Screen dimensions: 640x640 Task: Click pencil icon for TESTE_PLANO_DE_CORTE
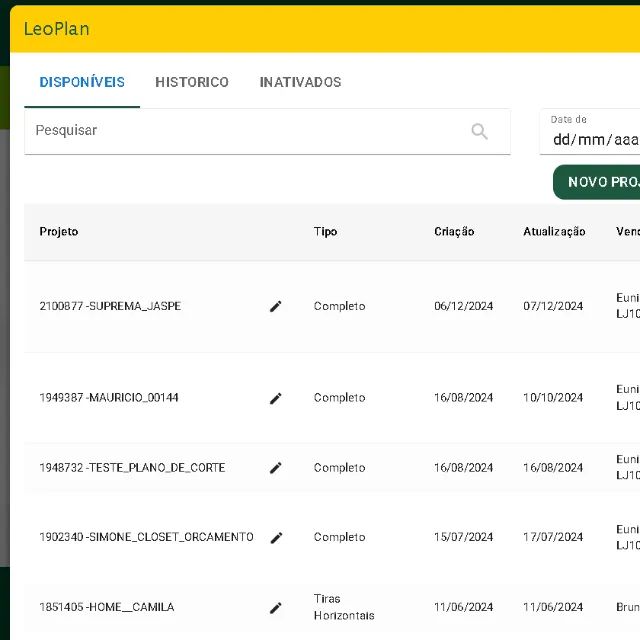pyautogui.click(x=276, y=468)
